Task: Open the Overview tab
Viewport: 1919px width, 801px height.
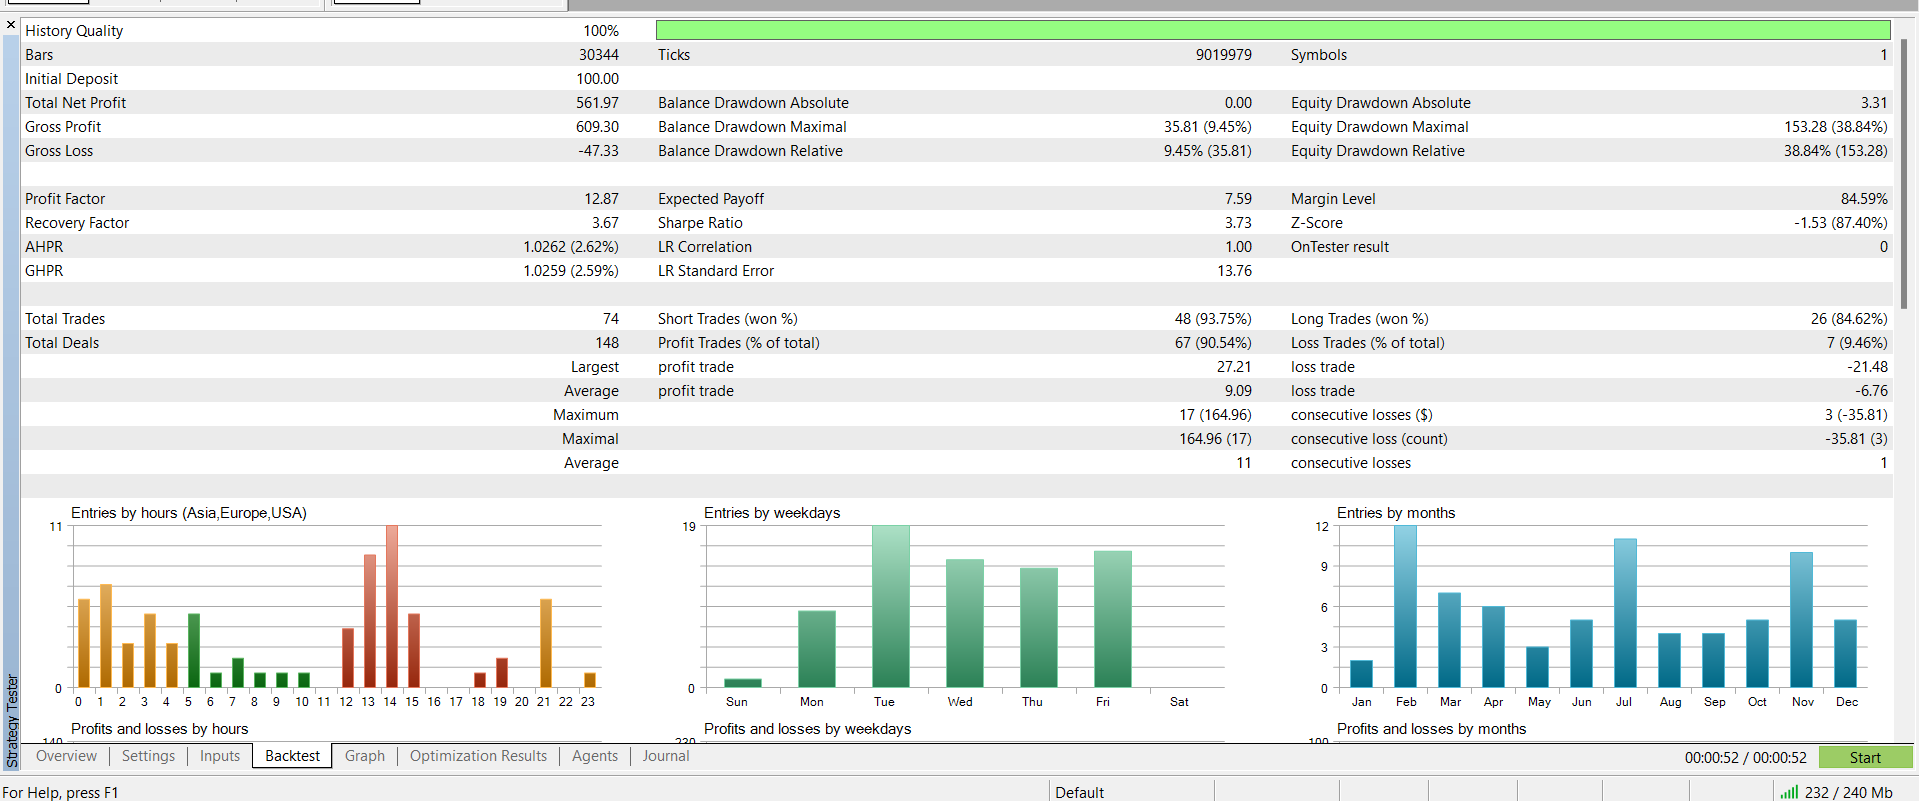Action: pos(66,756)
